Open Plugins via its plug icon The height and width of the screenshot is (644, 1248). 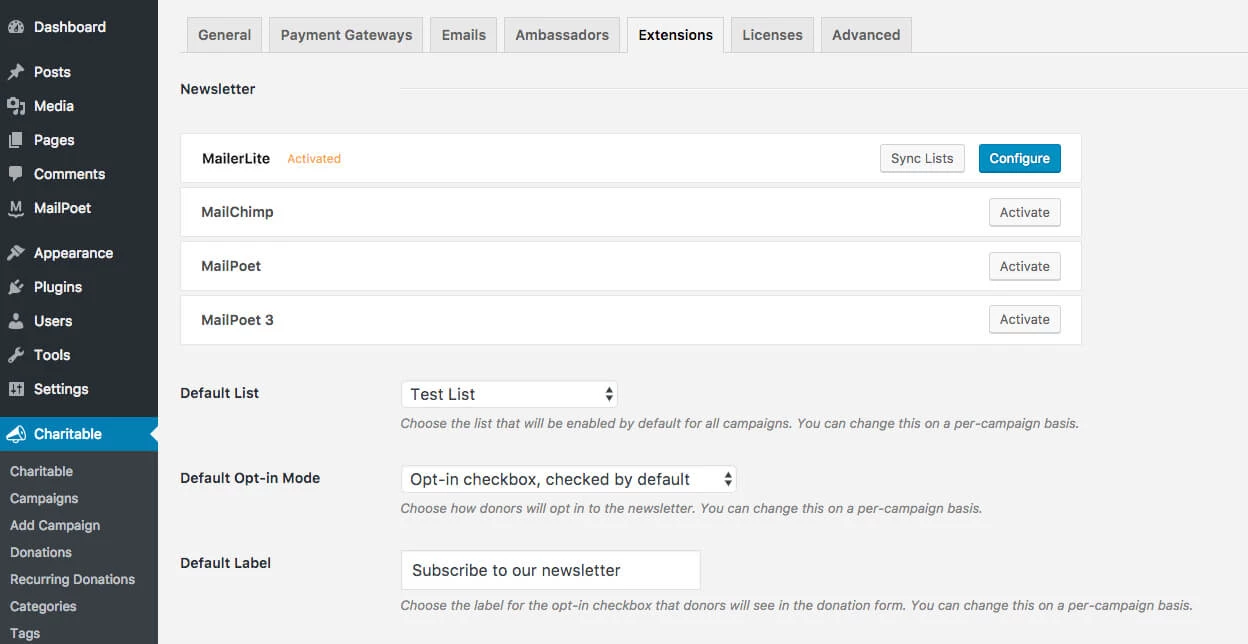pos(16,287)
